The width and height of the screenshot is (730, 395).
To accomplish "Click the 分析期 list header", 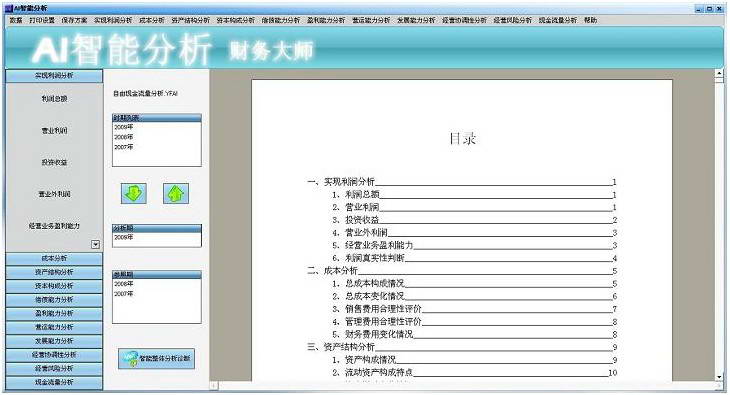I will coord(157,228).
